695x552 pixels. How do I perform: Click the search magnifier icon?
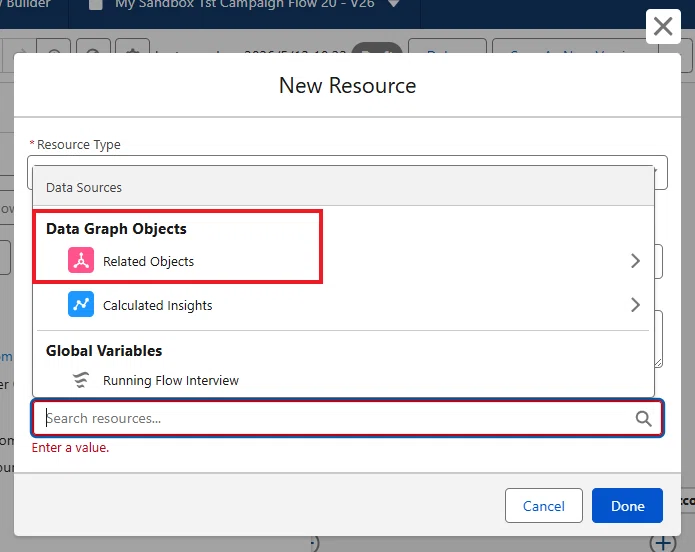(x=643, y=418)
